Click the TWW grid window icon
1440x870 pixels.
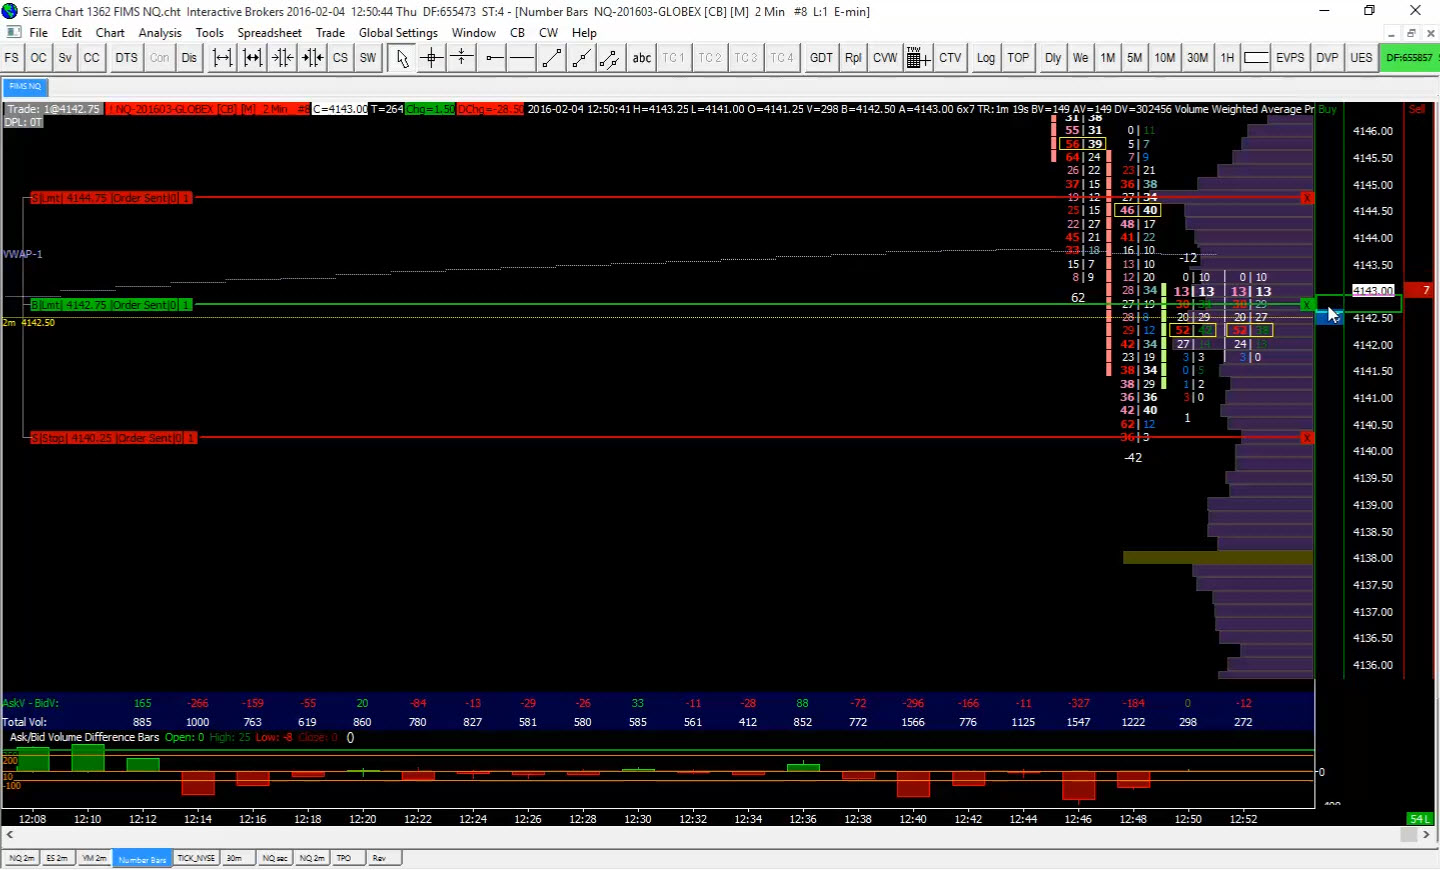[917, 58]
